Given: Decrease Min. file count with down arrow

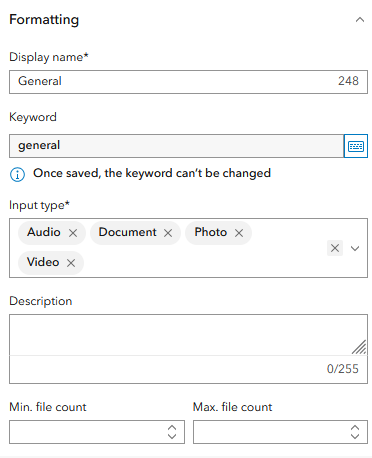Looking at the screenshot, I should tap(172, 436).
